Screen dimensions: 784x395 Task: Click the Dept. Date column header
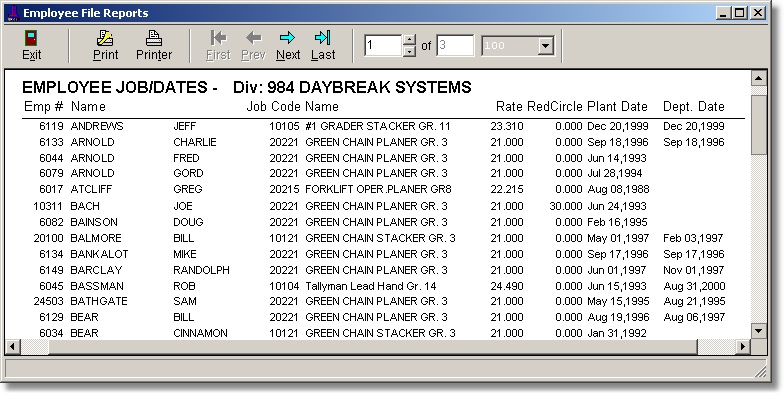click(x=694, y=106)
